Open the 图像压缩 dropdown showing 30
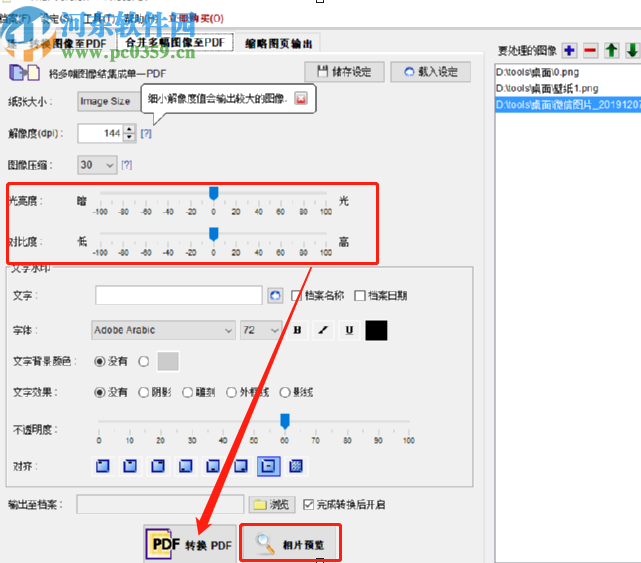This screenshot has height=563, width=641. pyautogui.click(x=97, y=165)
